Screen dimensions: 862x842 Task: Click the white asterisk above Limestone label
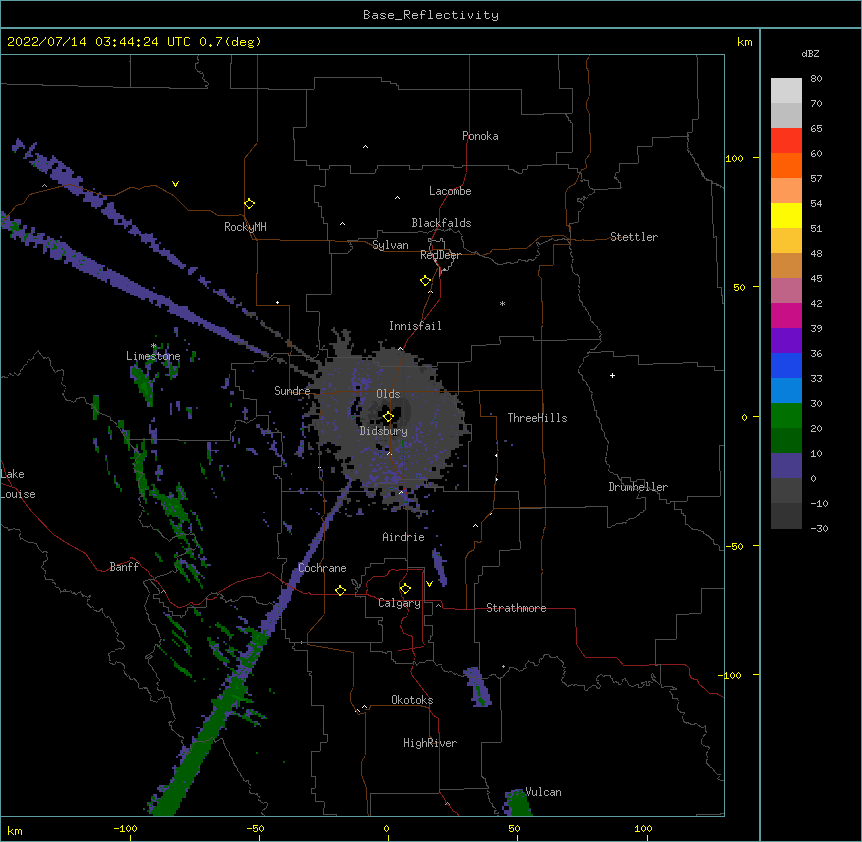point(154,346)
